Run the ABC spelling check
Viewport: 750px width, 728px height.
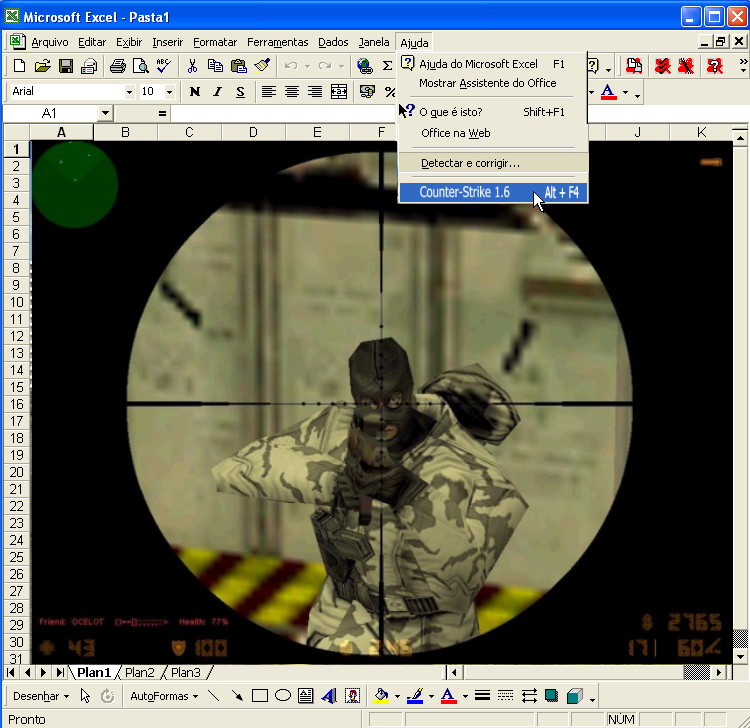164,66
